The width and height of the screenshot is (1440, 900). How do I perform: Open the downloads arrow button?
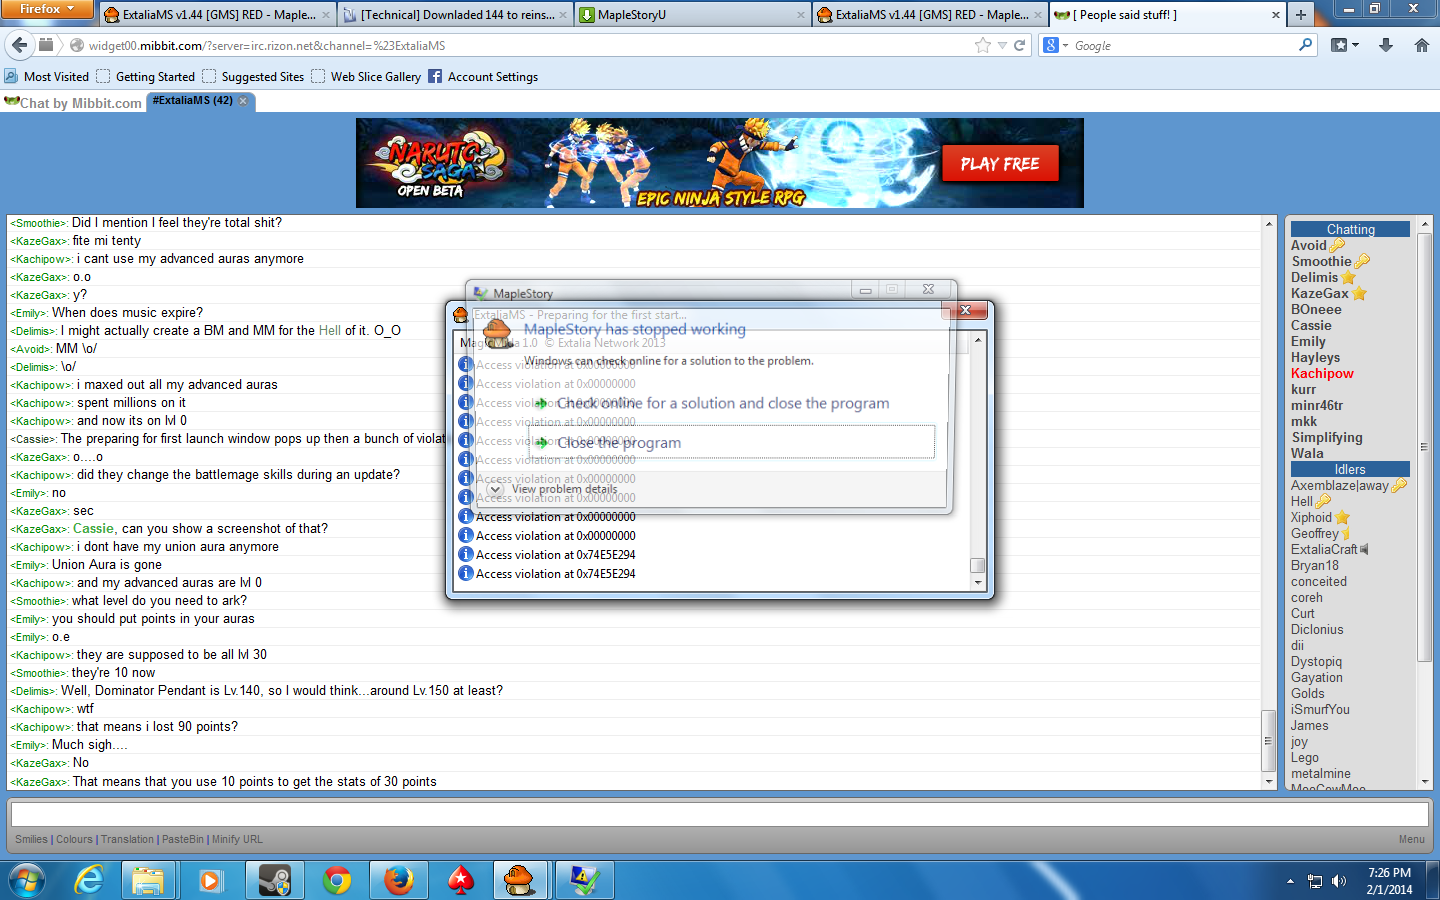(x=1386, y=45)
